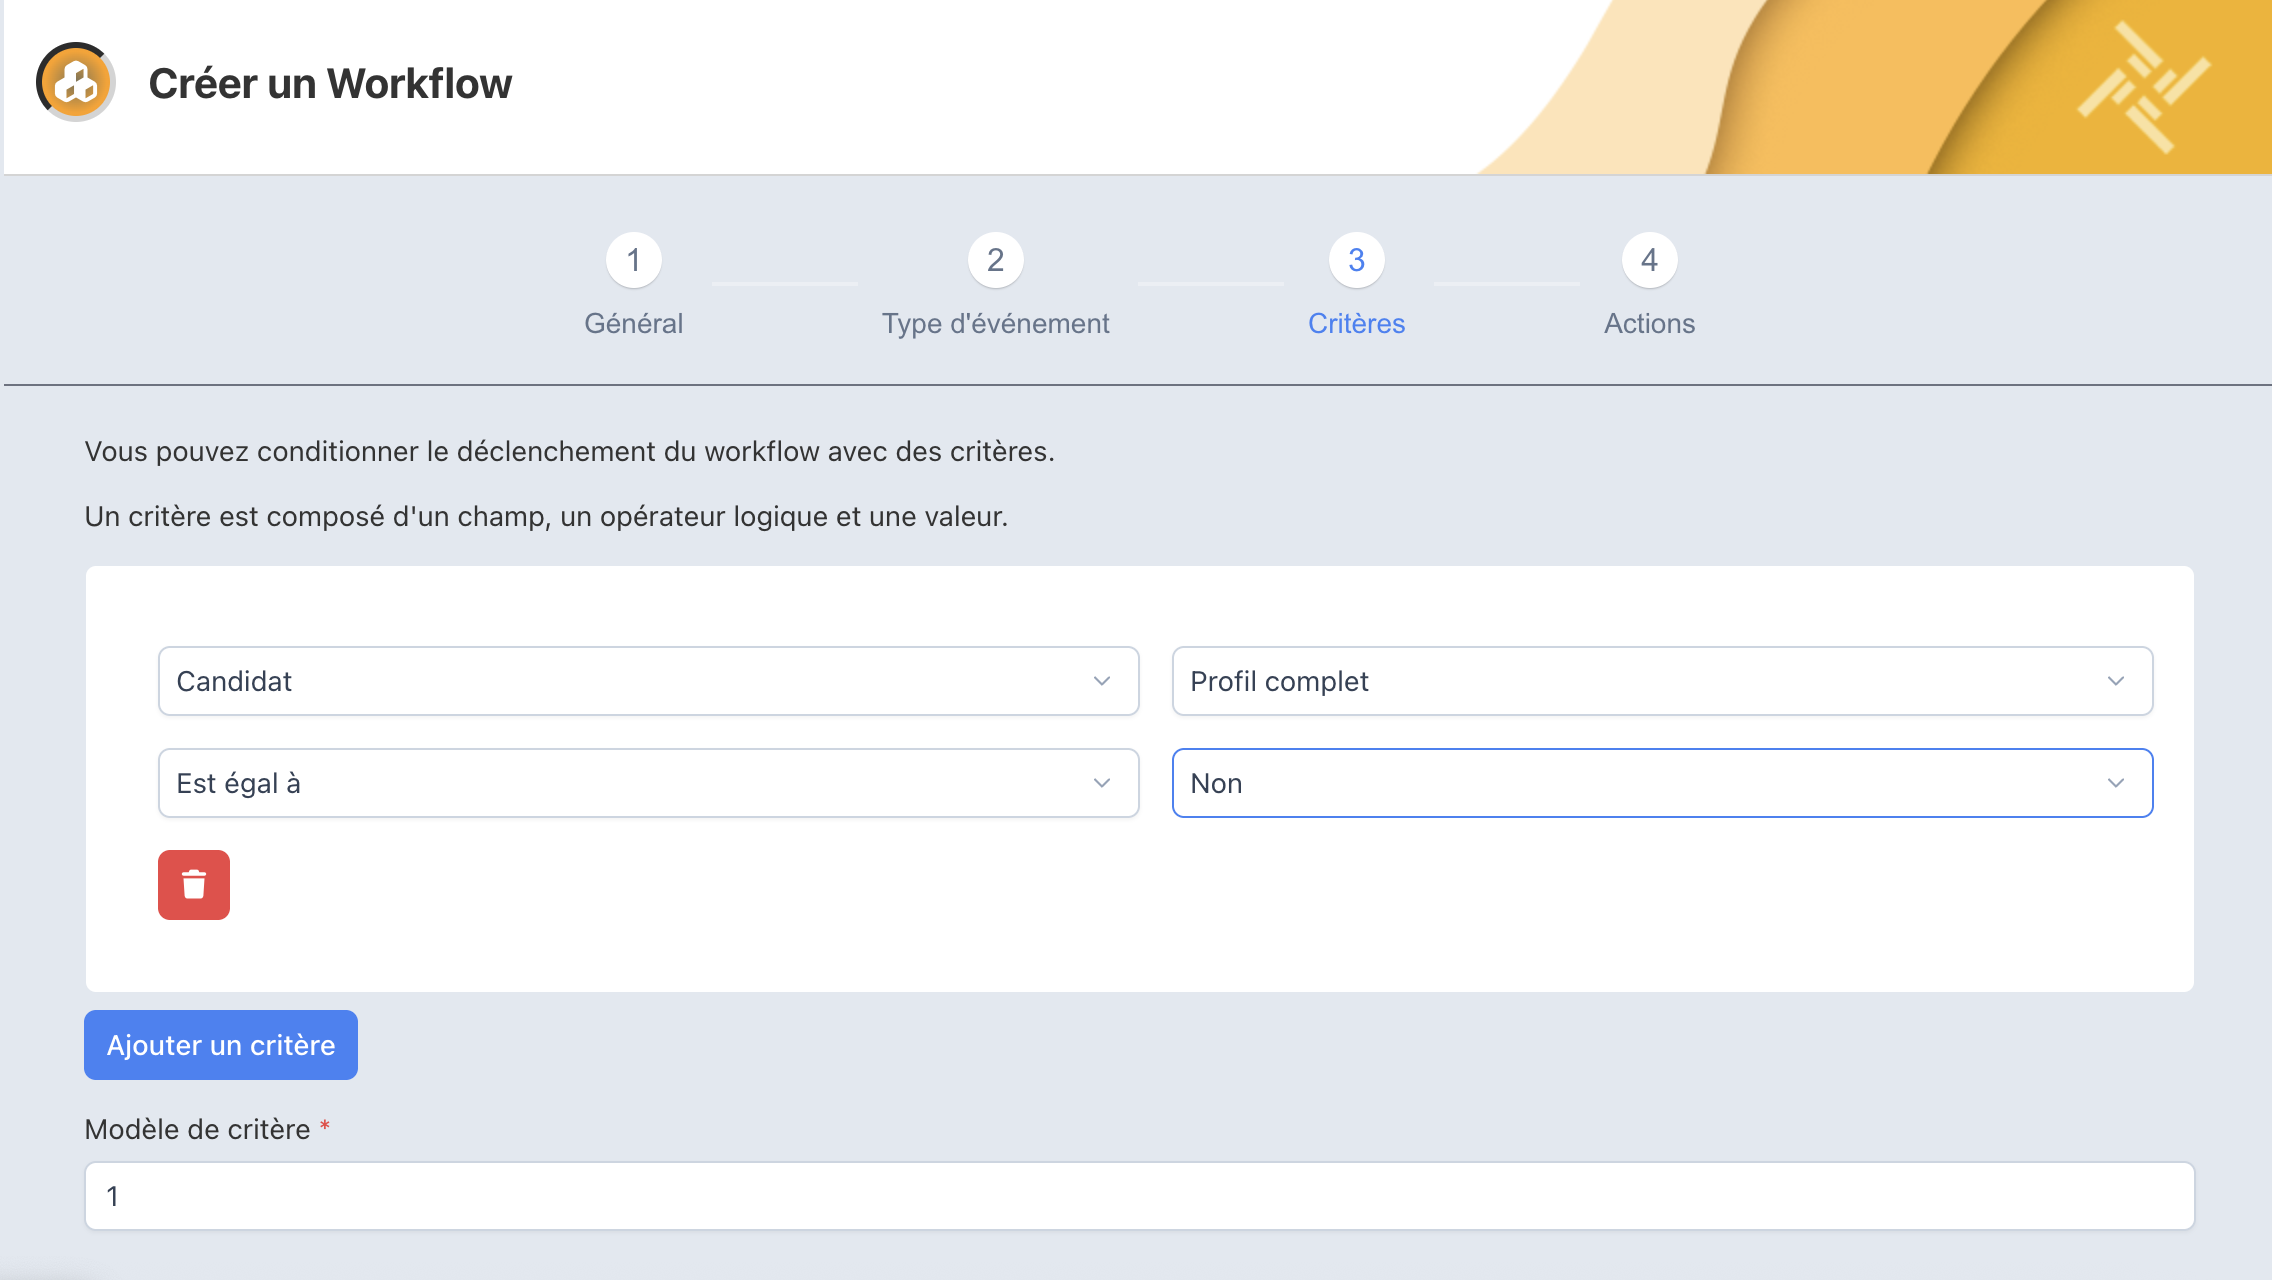
Task: Open the Profil complet dropdown
Action: [x=1662, y=681]
